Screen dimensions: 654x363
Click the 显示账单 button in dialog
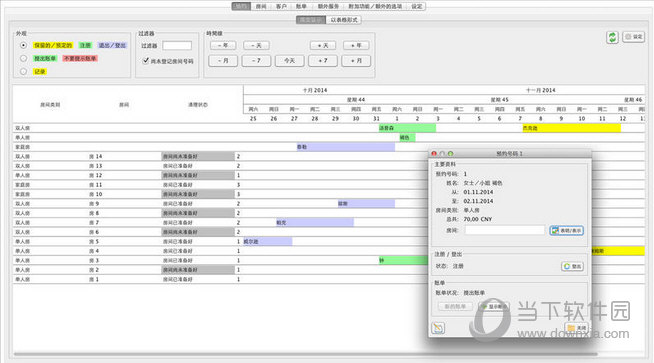494,306
